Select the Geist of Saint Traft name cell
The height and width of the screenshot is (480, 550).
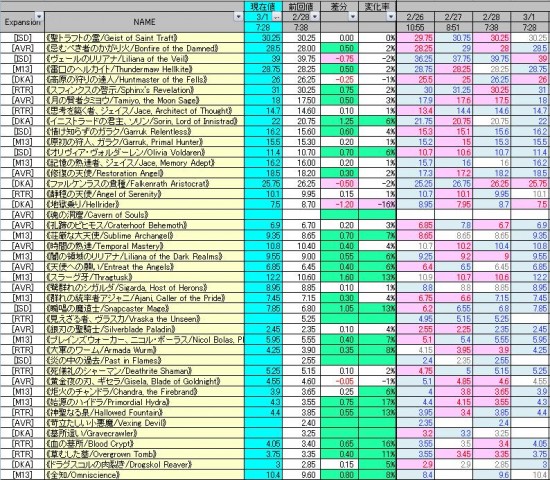[x=144, y=38]
